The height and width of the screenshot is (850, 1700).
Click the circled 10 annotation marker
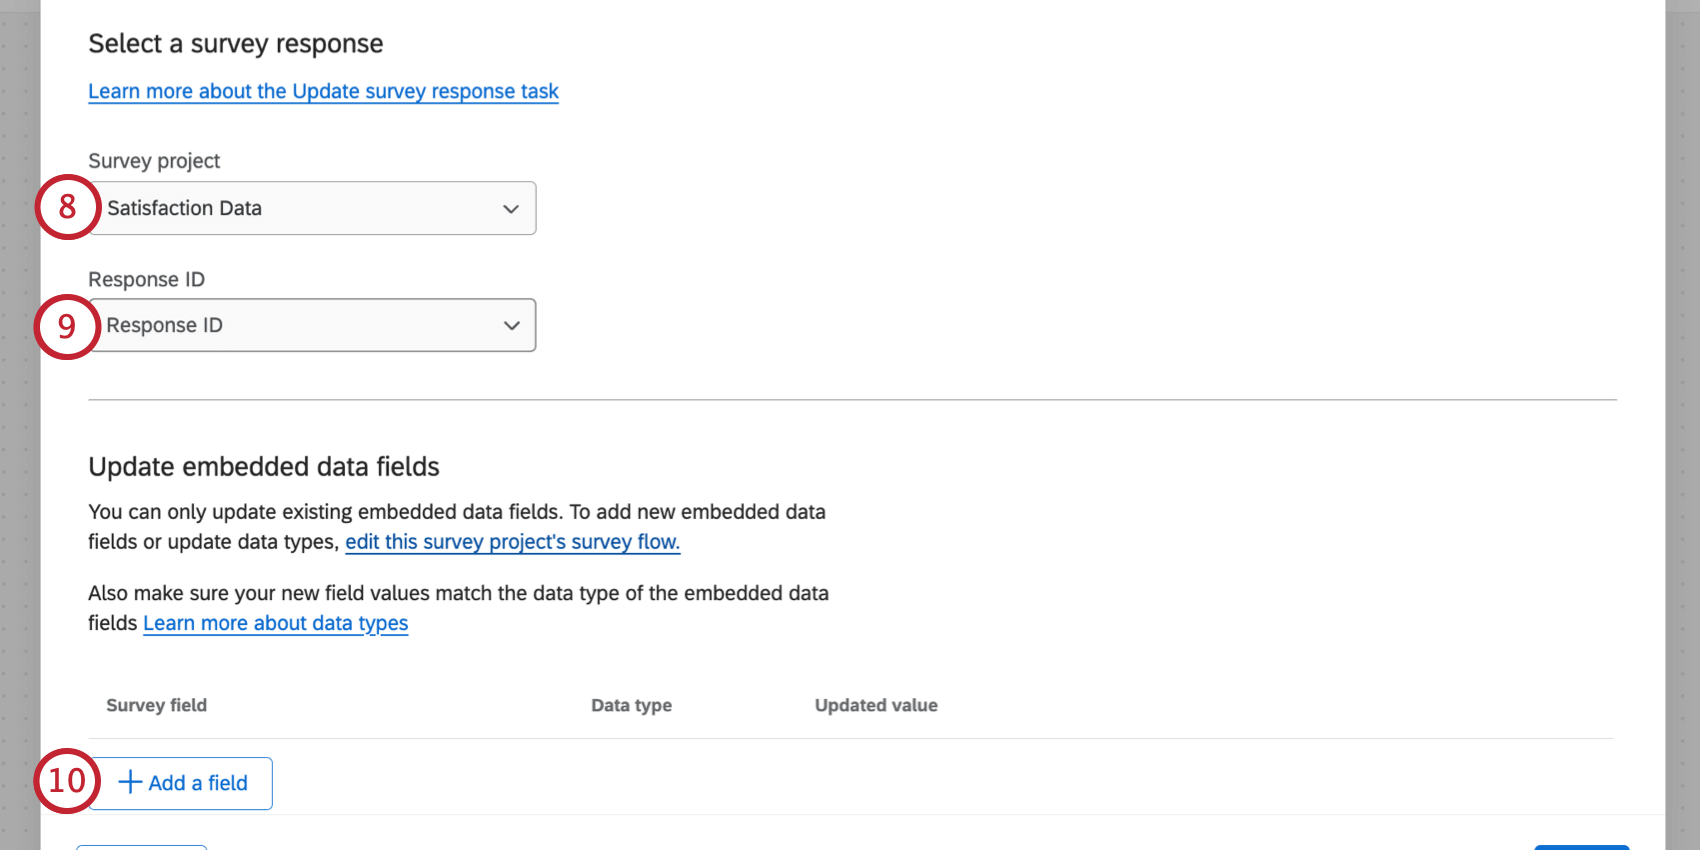[65, 781]
